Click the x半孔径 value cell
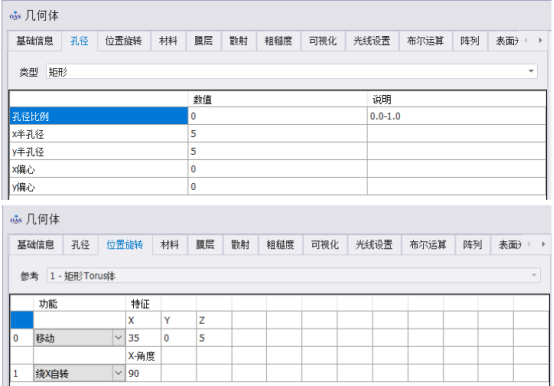Image resolution: width=554 pixels, height=386 pixels. pyautogui.click(x=277, y=134)
